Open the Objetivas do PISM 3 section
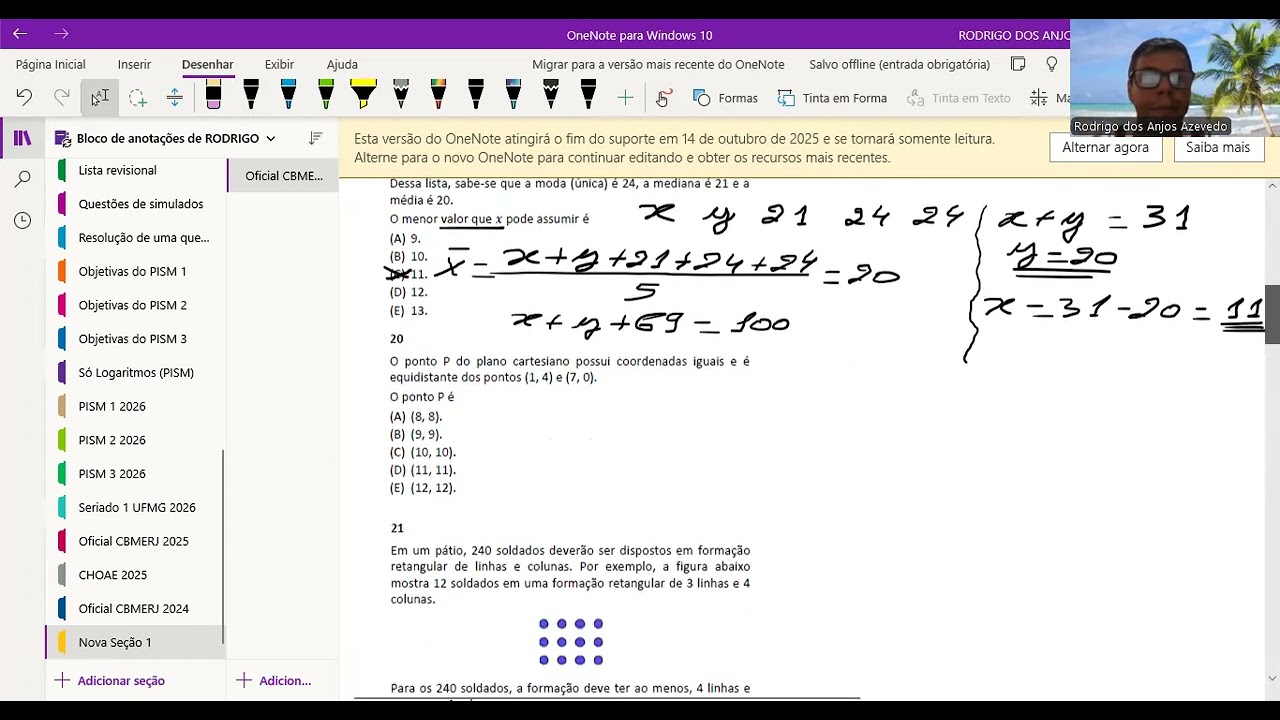Image resolution: width=1280 pixels, height=720 pixels. click(134, 339)
